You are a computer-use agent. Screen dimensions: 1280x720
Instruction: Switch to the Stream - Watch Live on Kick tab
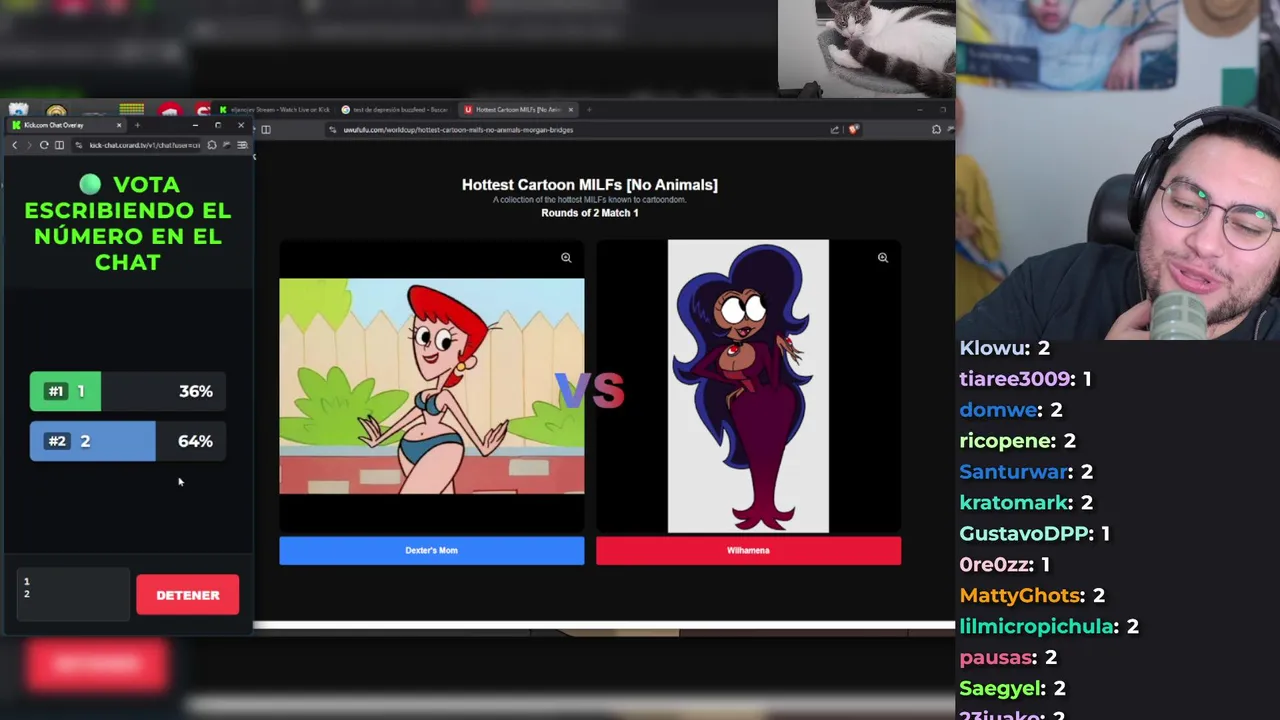[275, 109]
